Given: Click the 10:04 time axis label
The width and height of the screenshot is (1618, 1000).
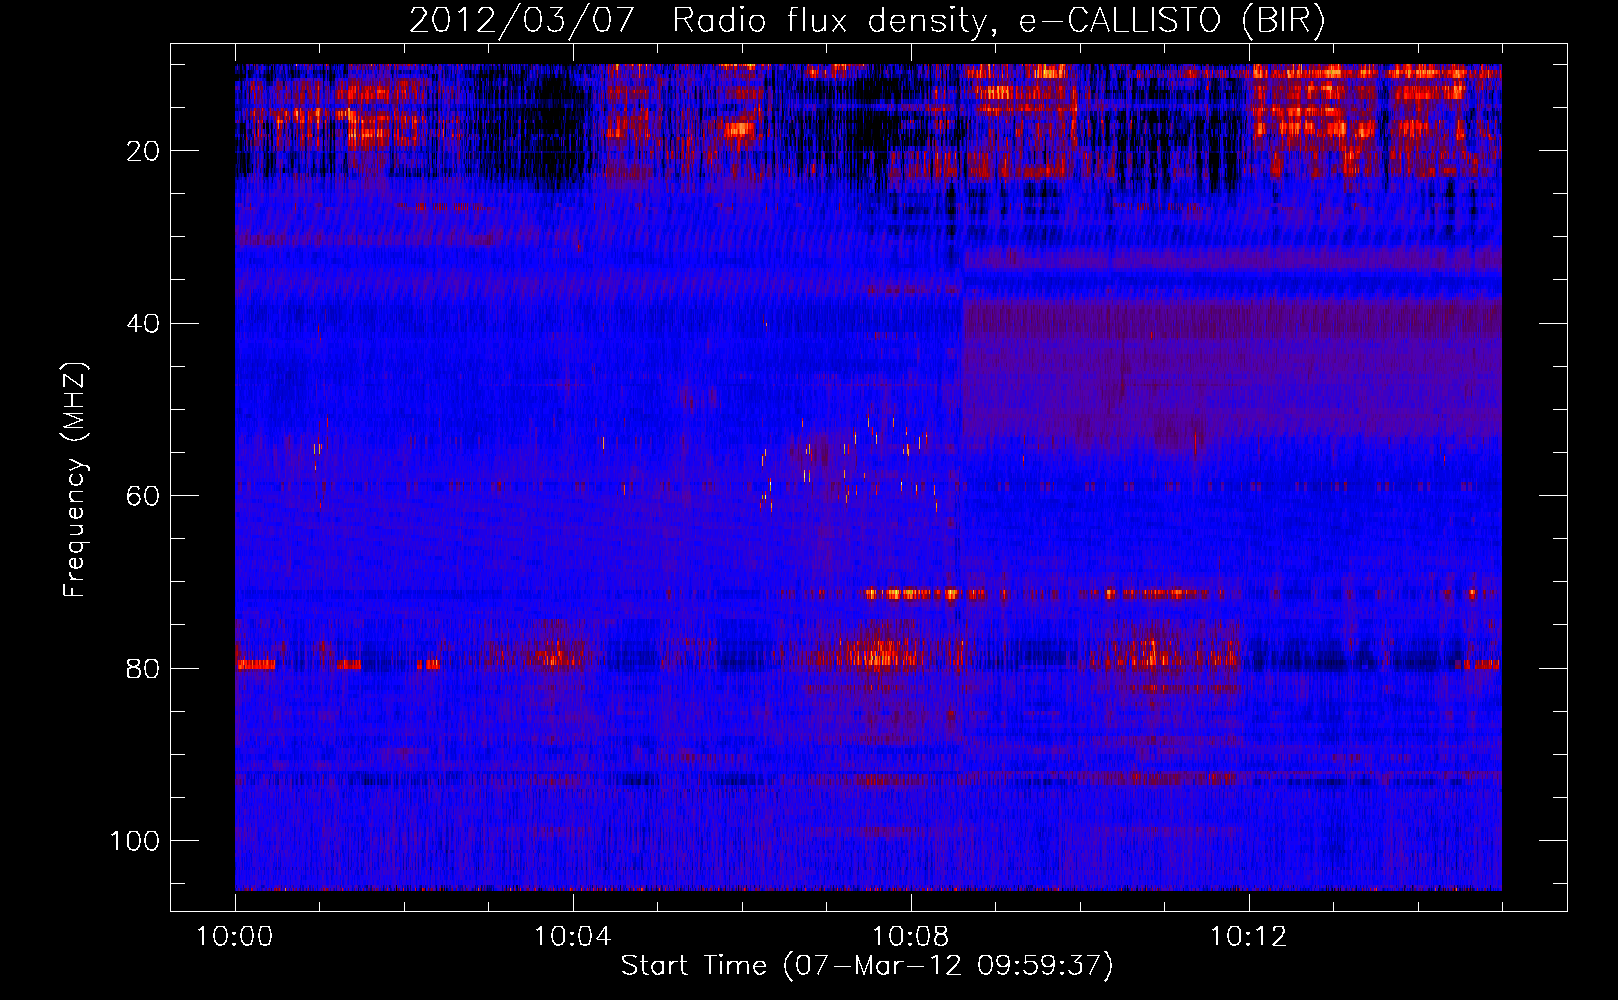Looking at the screenshot, I should click(572, 937).
